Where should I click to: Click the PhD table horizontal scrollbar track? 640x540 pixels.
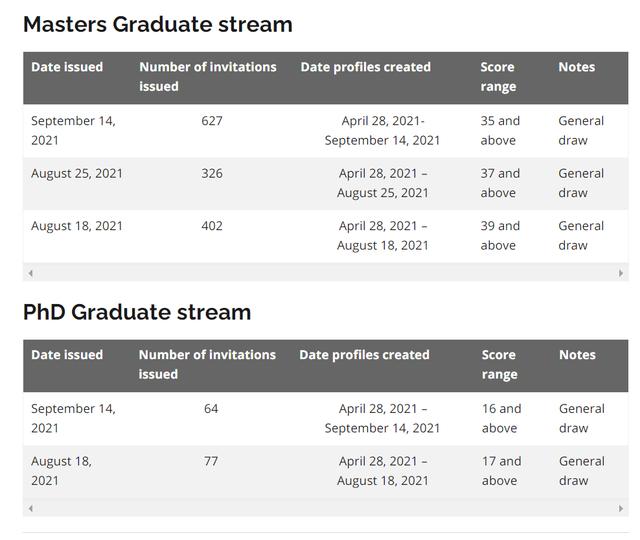tap(325, 509)
